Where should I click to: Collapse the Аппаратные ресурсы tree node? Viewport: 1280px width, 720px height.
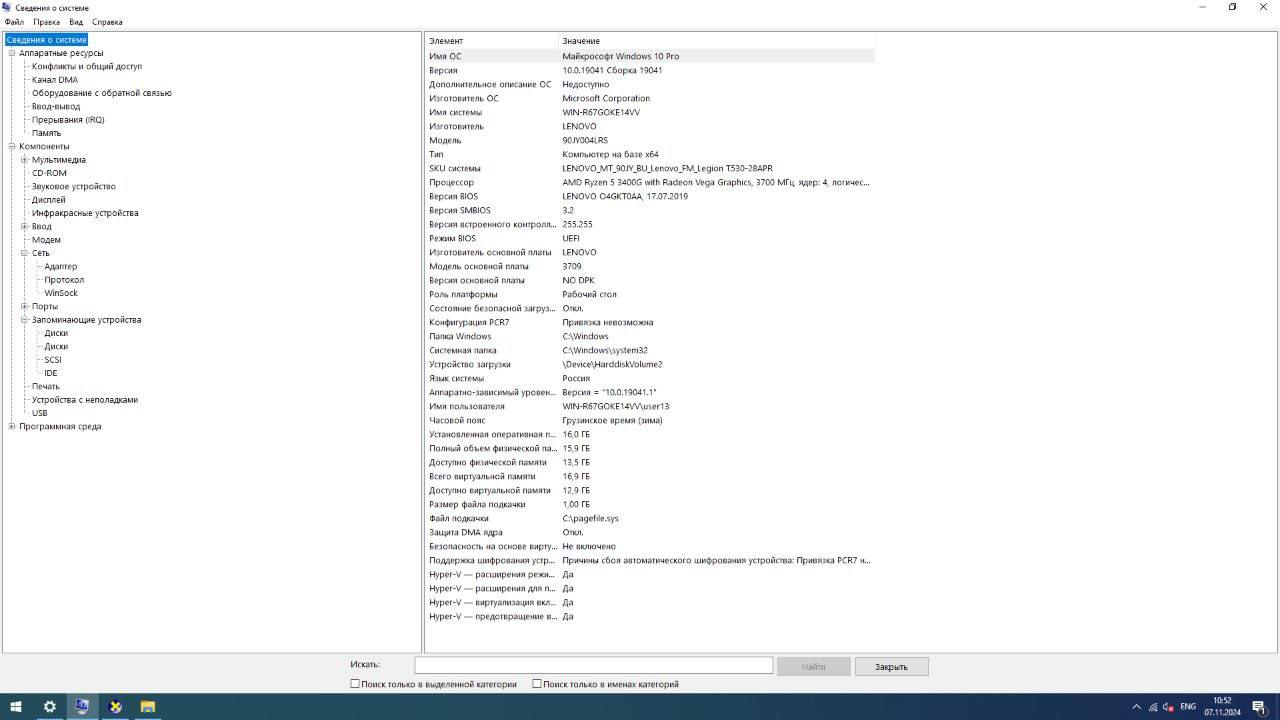[x=12, y=53]
